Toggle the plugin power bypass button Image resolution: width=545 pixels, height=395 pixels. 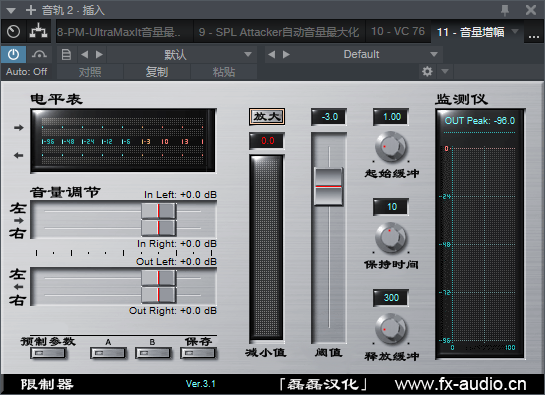[13, 54]
